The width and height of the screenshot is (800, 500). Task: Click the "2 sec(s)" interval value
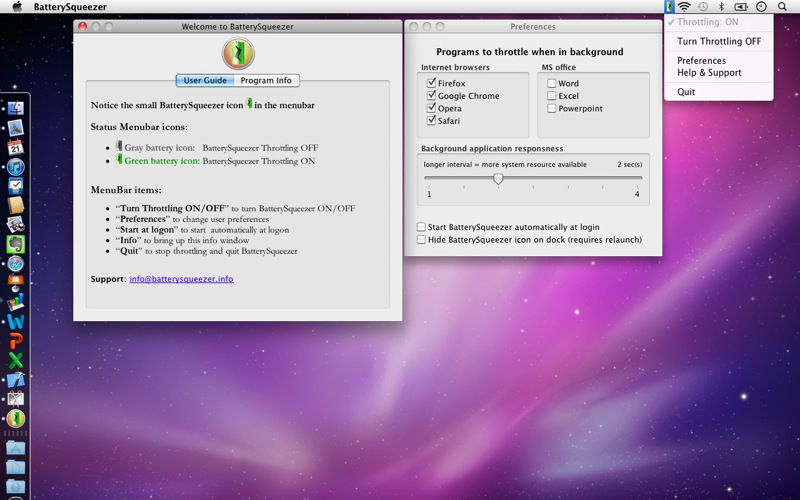pos(630,164)
